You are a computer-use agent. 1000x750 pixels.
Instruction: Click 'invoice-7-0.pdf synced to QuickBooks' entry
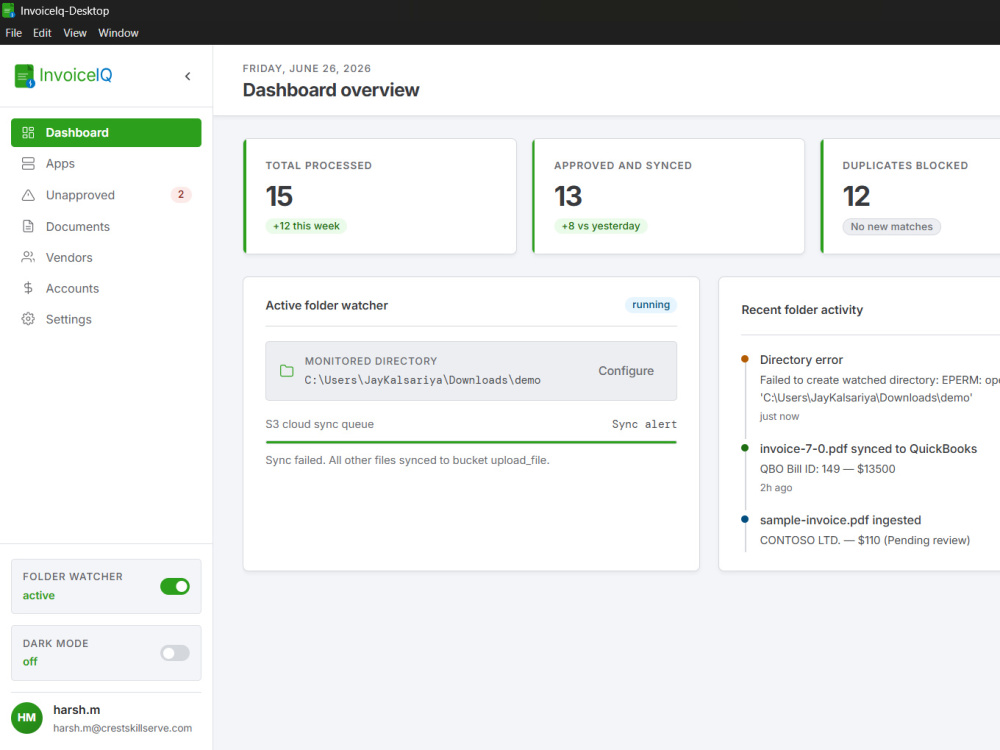(868, 449)
